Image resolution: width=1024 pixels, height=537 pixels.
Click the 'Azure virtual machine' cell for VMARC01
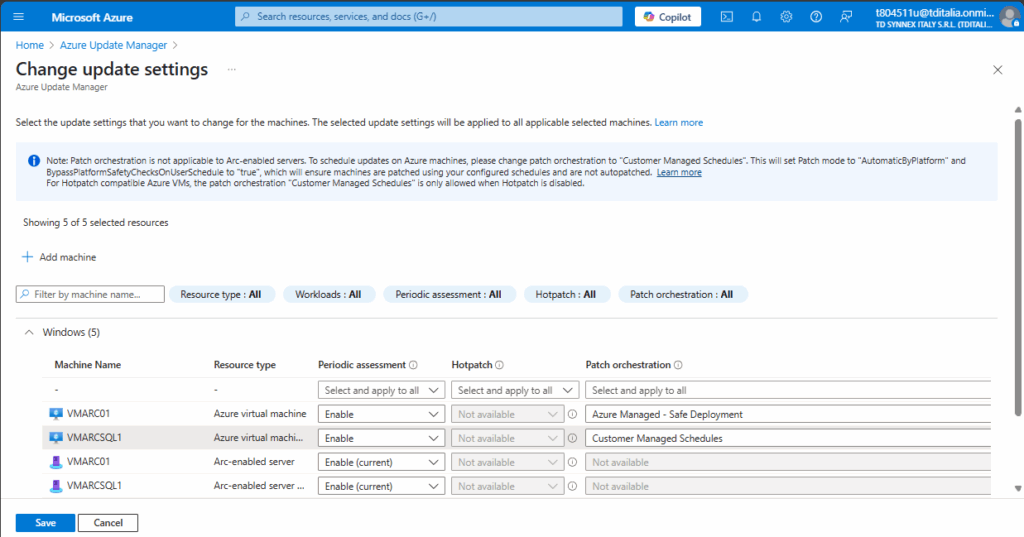(x=260, y=414)
